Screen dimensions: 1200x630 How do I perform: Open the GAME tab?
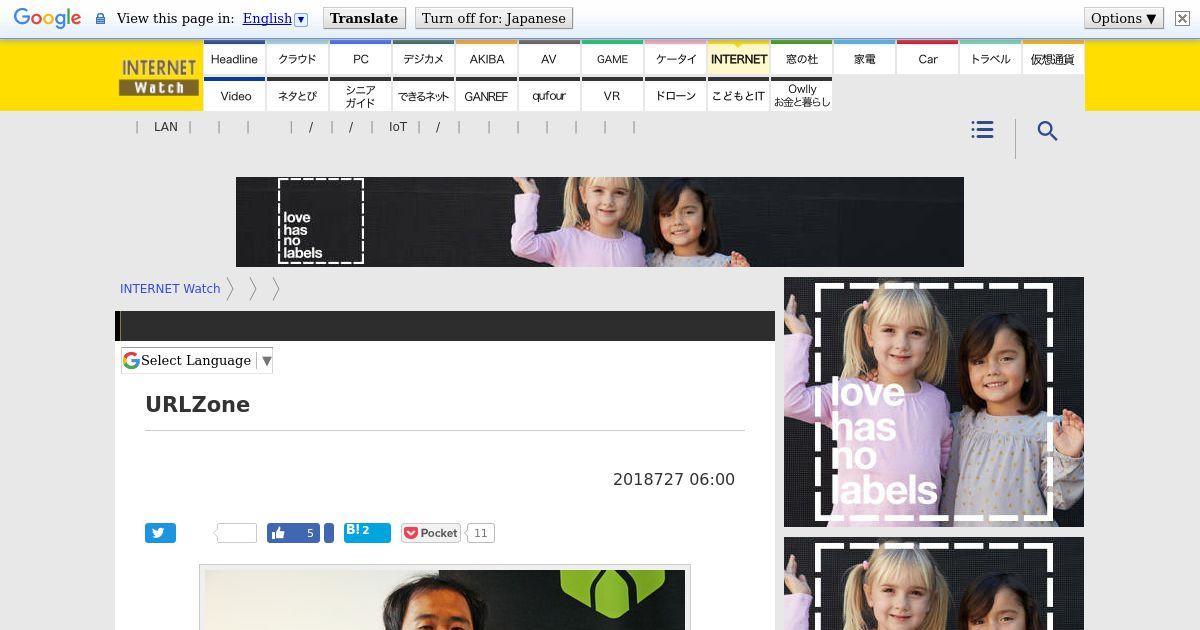[612, 59]
